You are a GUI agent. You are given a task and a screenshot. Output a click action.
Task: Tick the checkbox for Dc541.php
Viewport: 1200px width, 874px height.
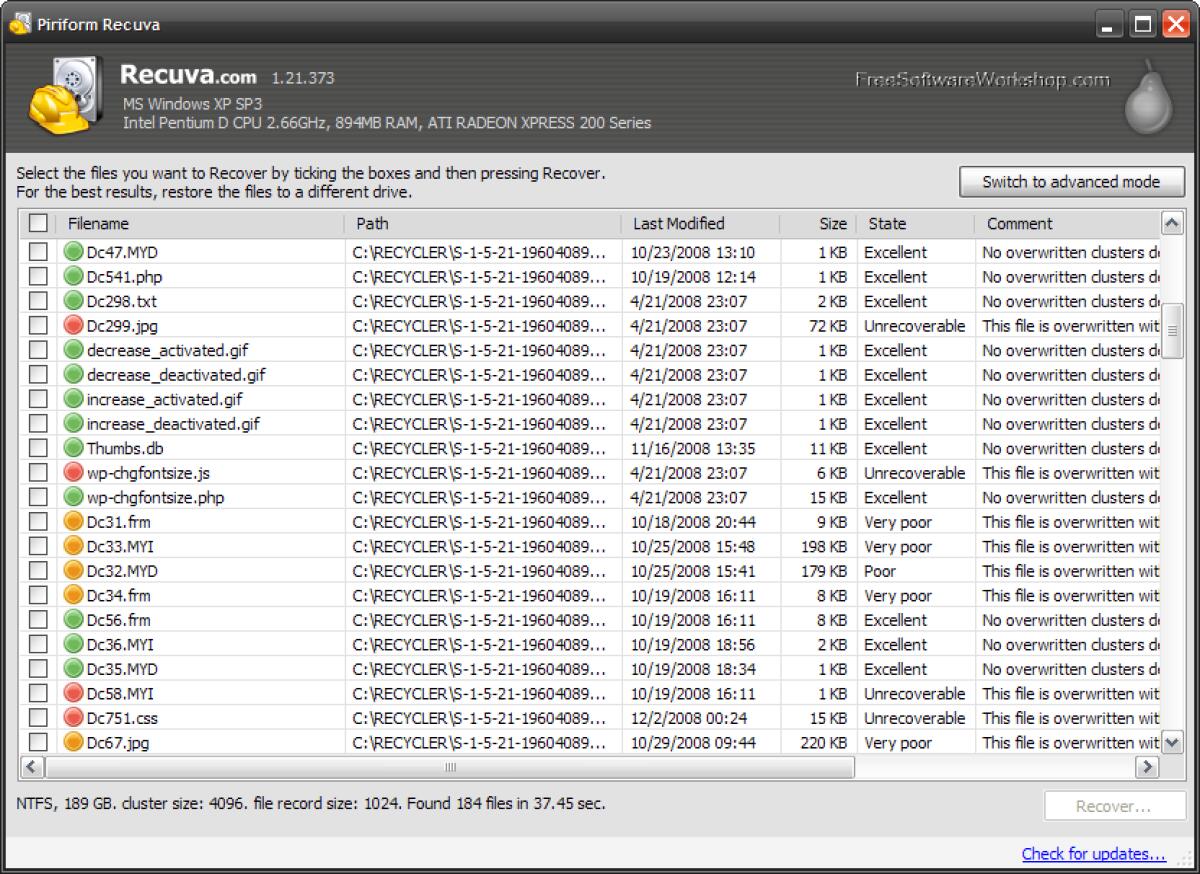(38, 277)
